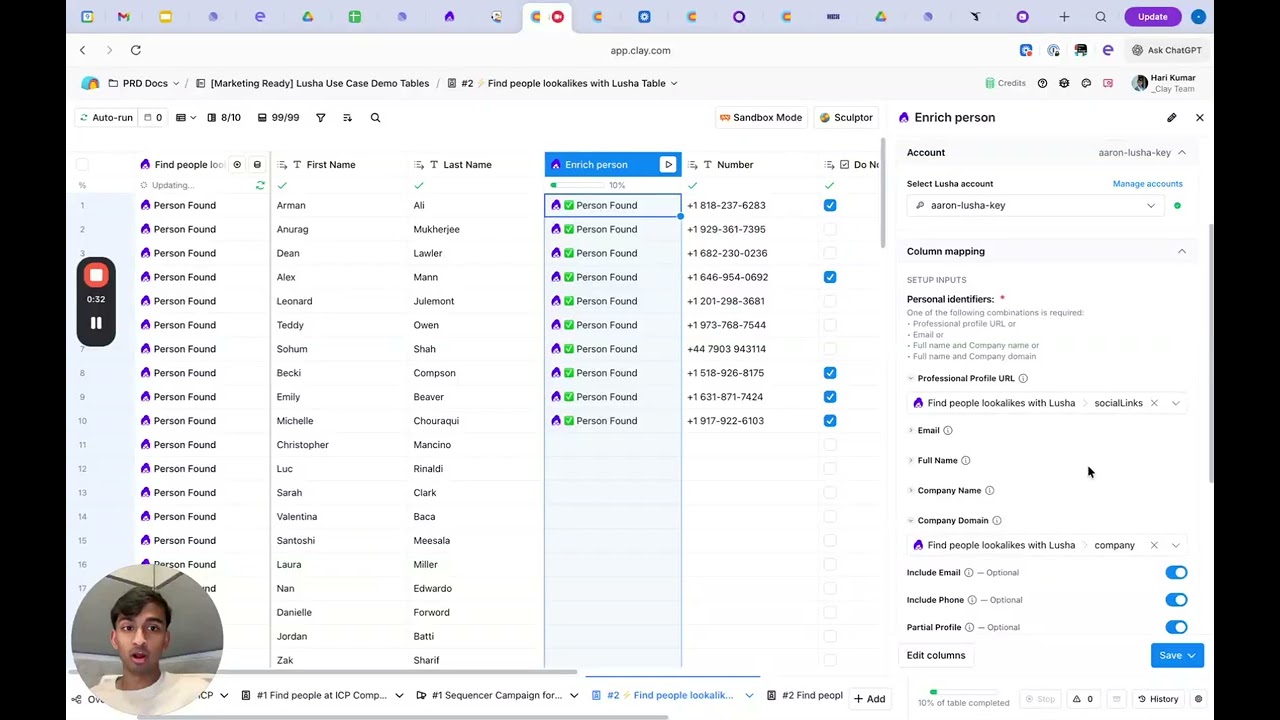This screenshot has height=720, width=1280.
Task: Collapse the Account section
Action: coord(1181,153)
